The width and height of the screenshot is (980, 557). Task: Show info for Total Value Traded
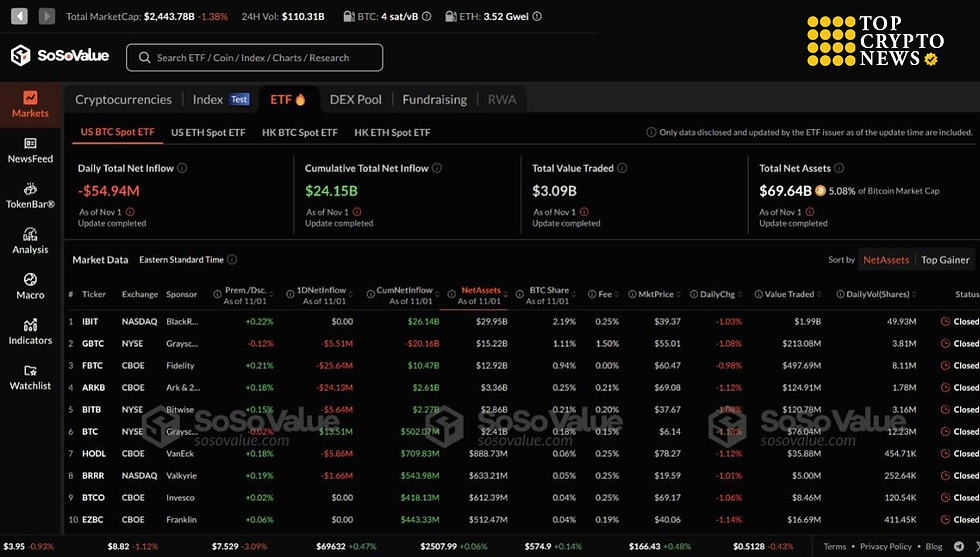pos(622,168)
